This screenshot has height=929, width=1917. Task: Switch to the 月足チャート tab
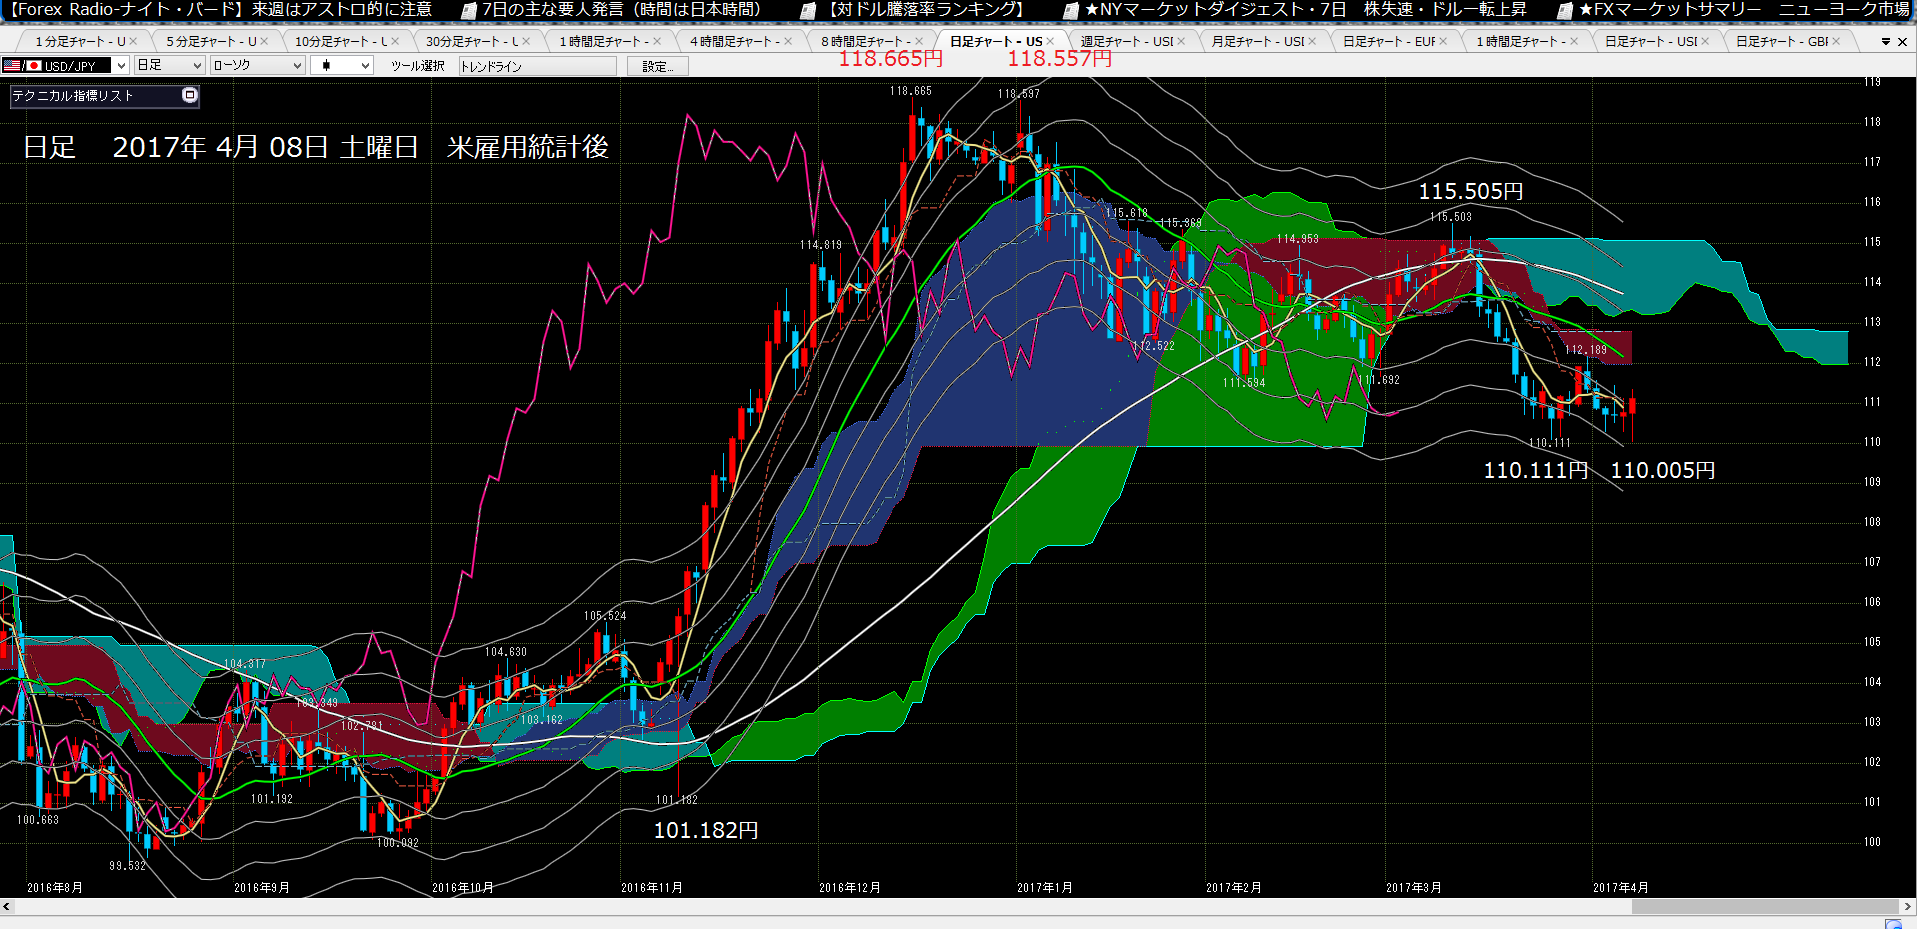(x=1258, y=42)
